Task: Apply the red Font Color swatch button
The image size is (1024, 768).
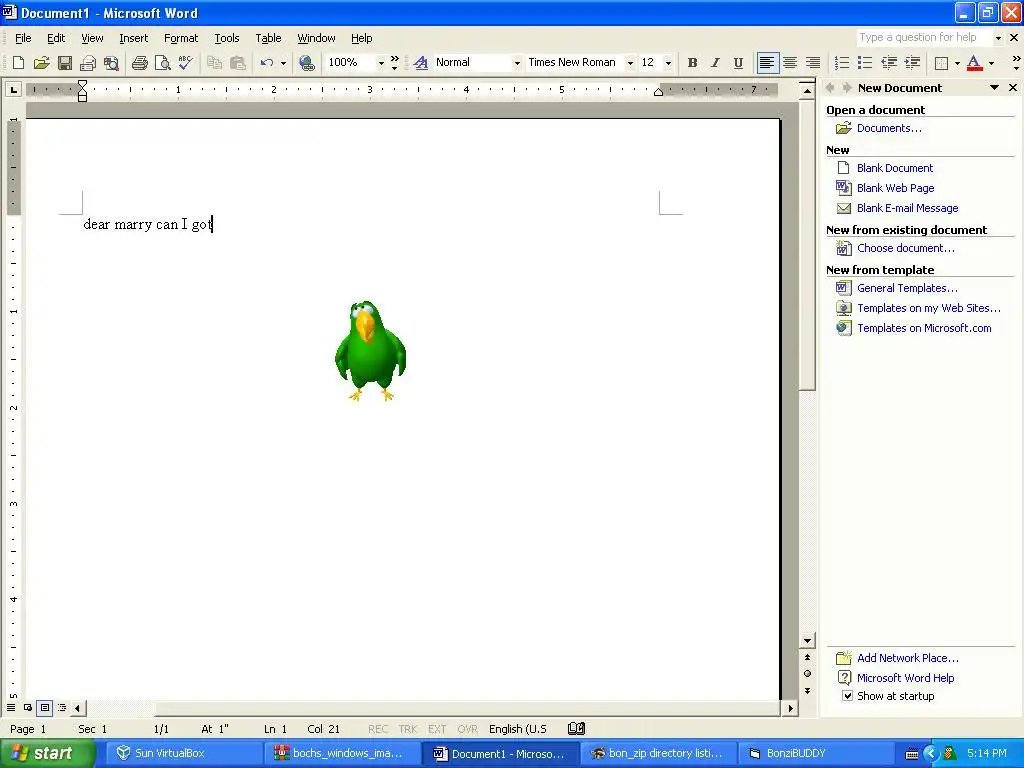Action: point(974,63)
